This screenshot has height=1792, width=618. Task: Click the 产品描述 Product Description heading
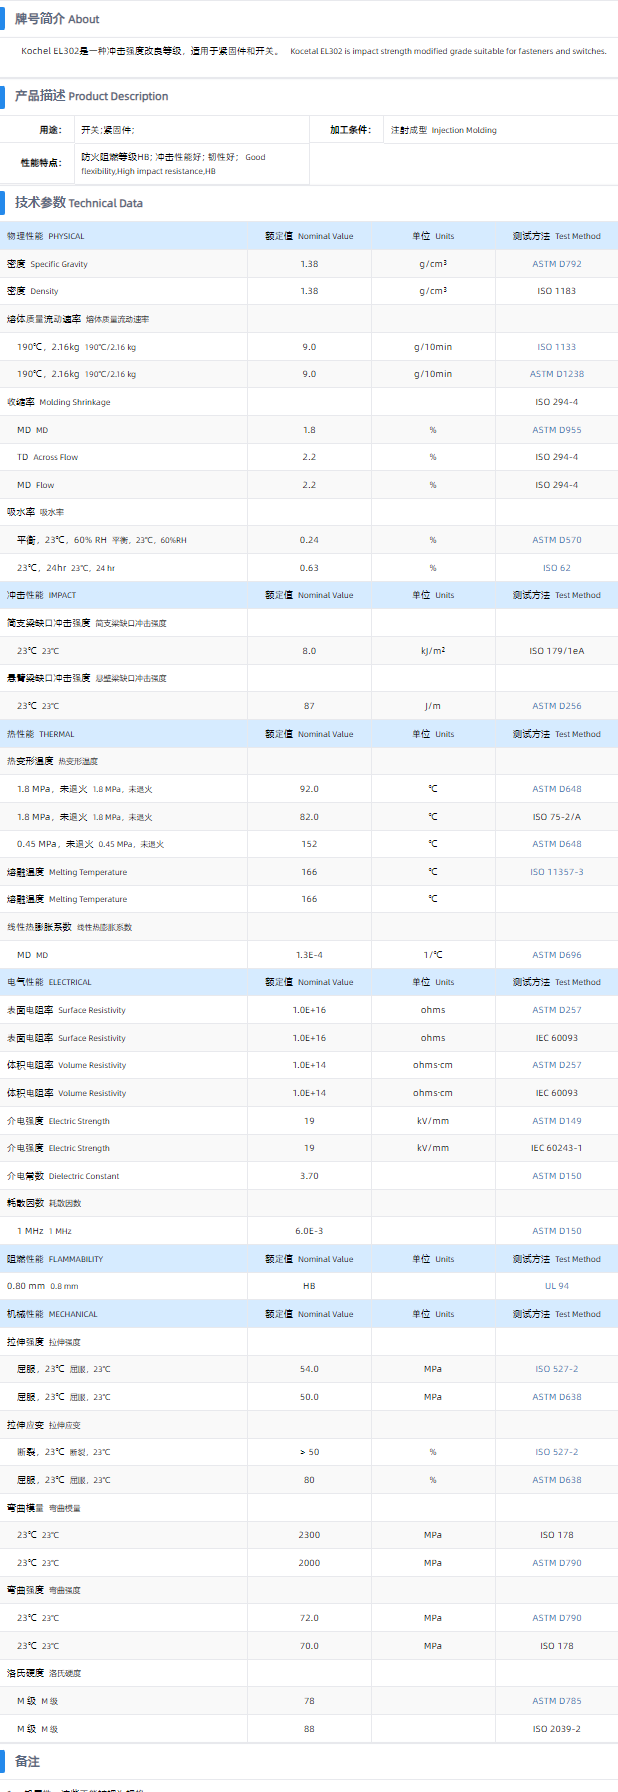pos(91,96)
